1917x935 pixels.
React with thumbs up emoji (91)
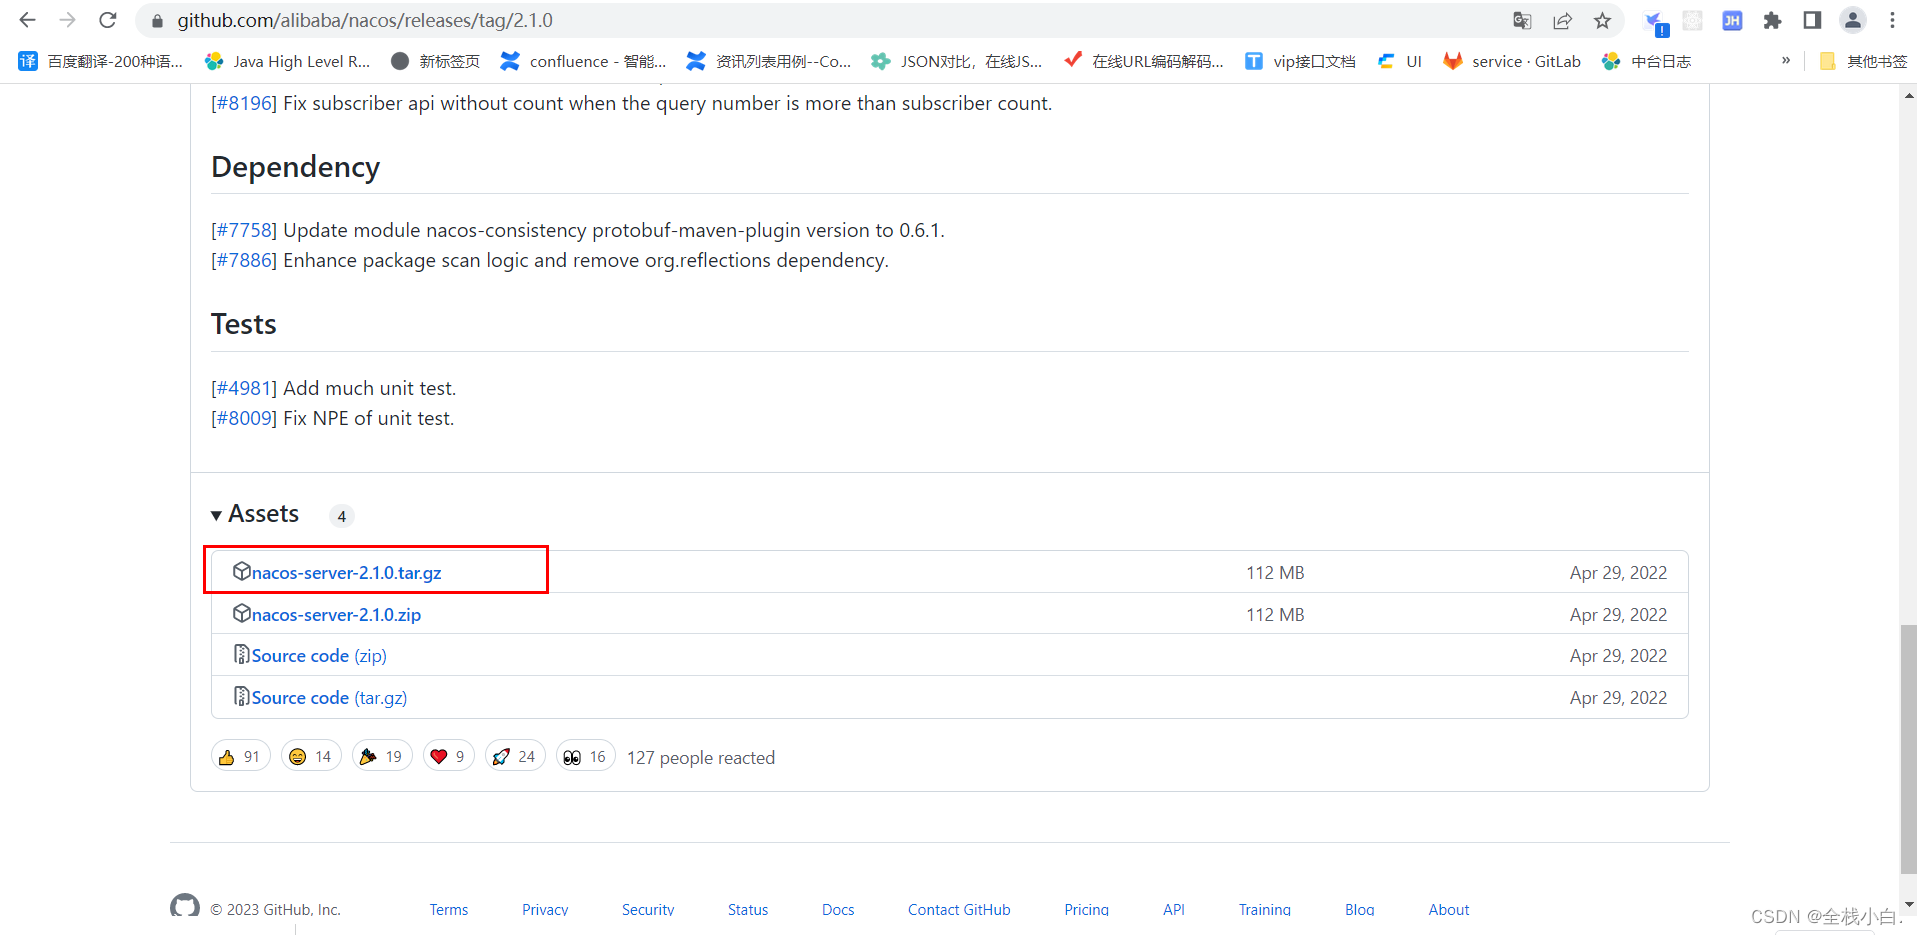[240, 757]
